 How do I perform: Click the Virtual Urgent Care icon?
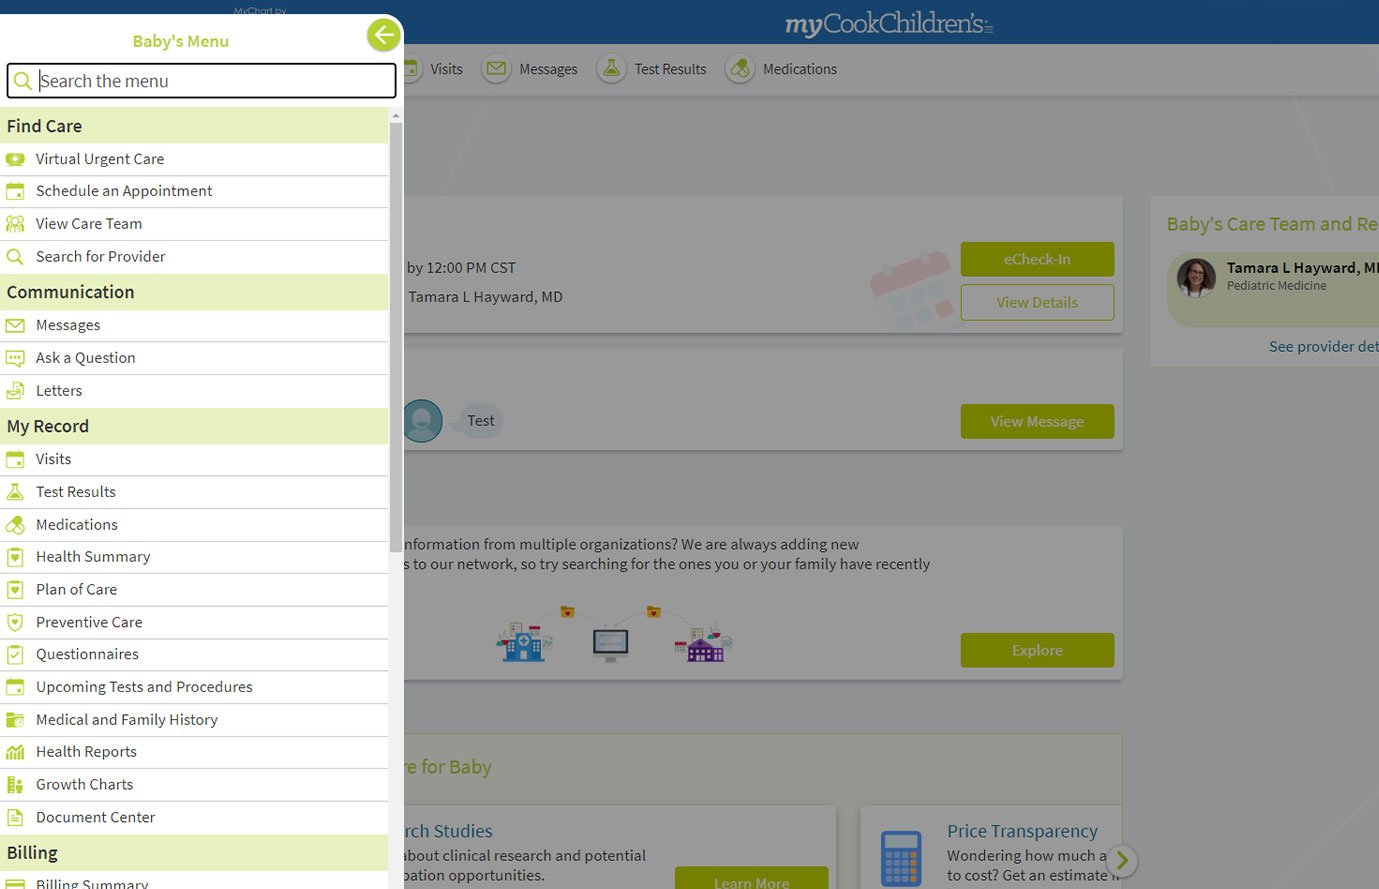point(15,159)
